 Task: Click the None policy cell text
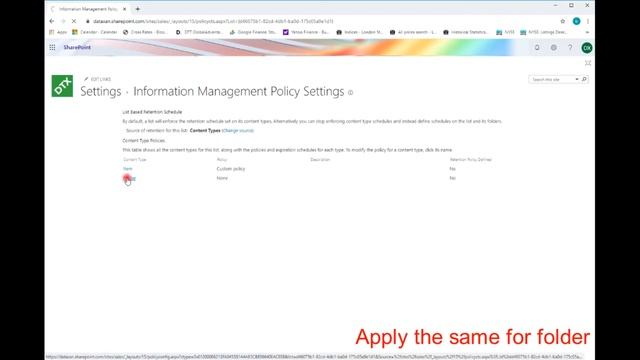point(222,178)
